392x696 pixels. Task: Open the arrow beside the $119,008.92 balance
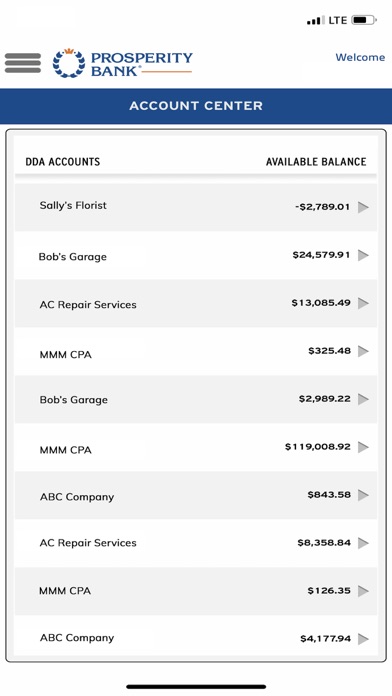click(x=363, y=447)
